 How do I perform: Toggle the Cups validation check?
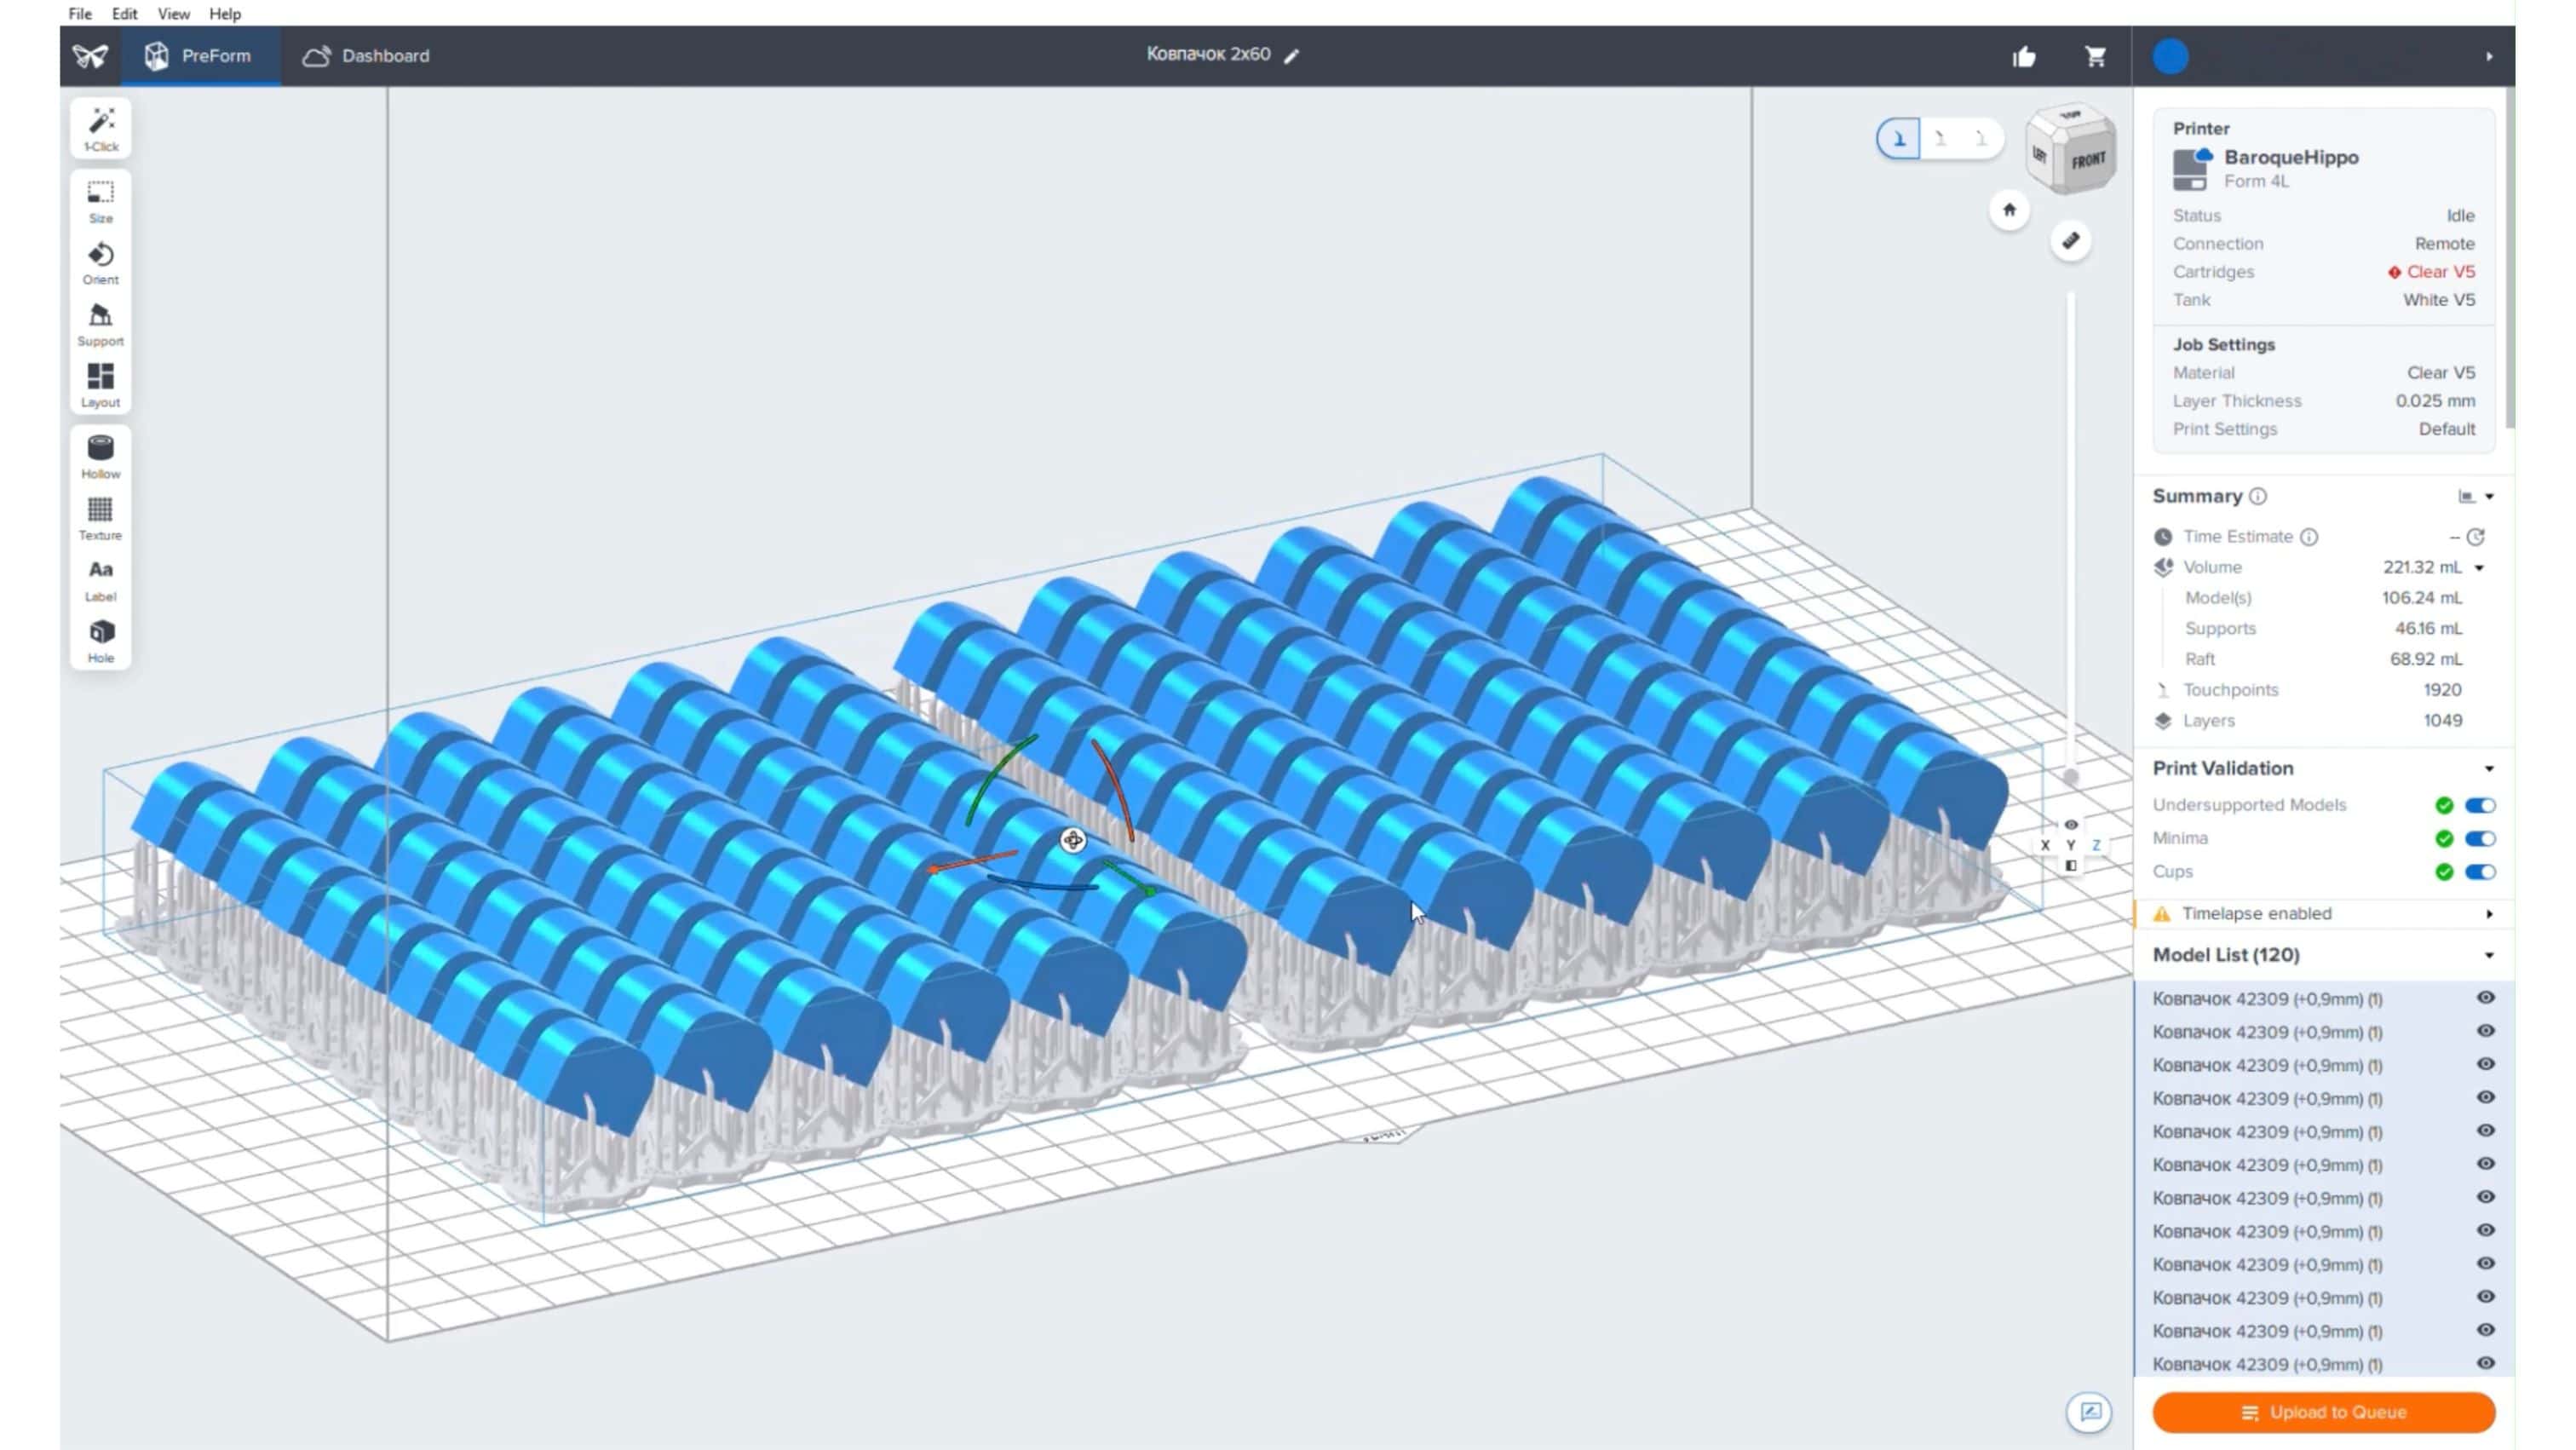coord(2481,871)
